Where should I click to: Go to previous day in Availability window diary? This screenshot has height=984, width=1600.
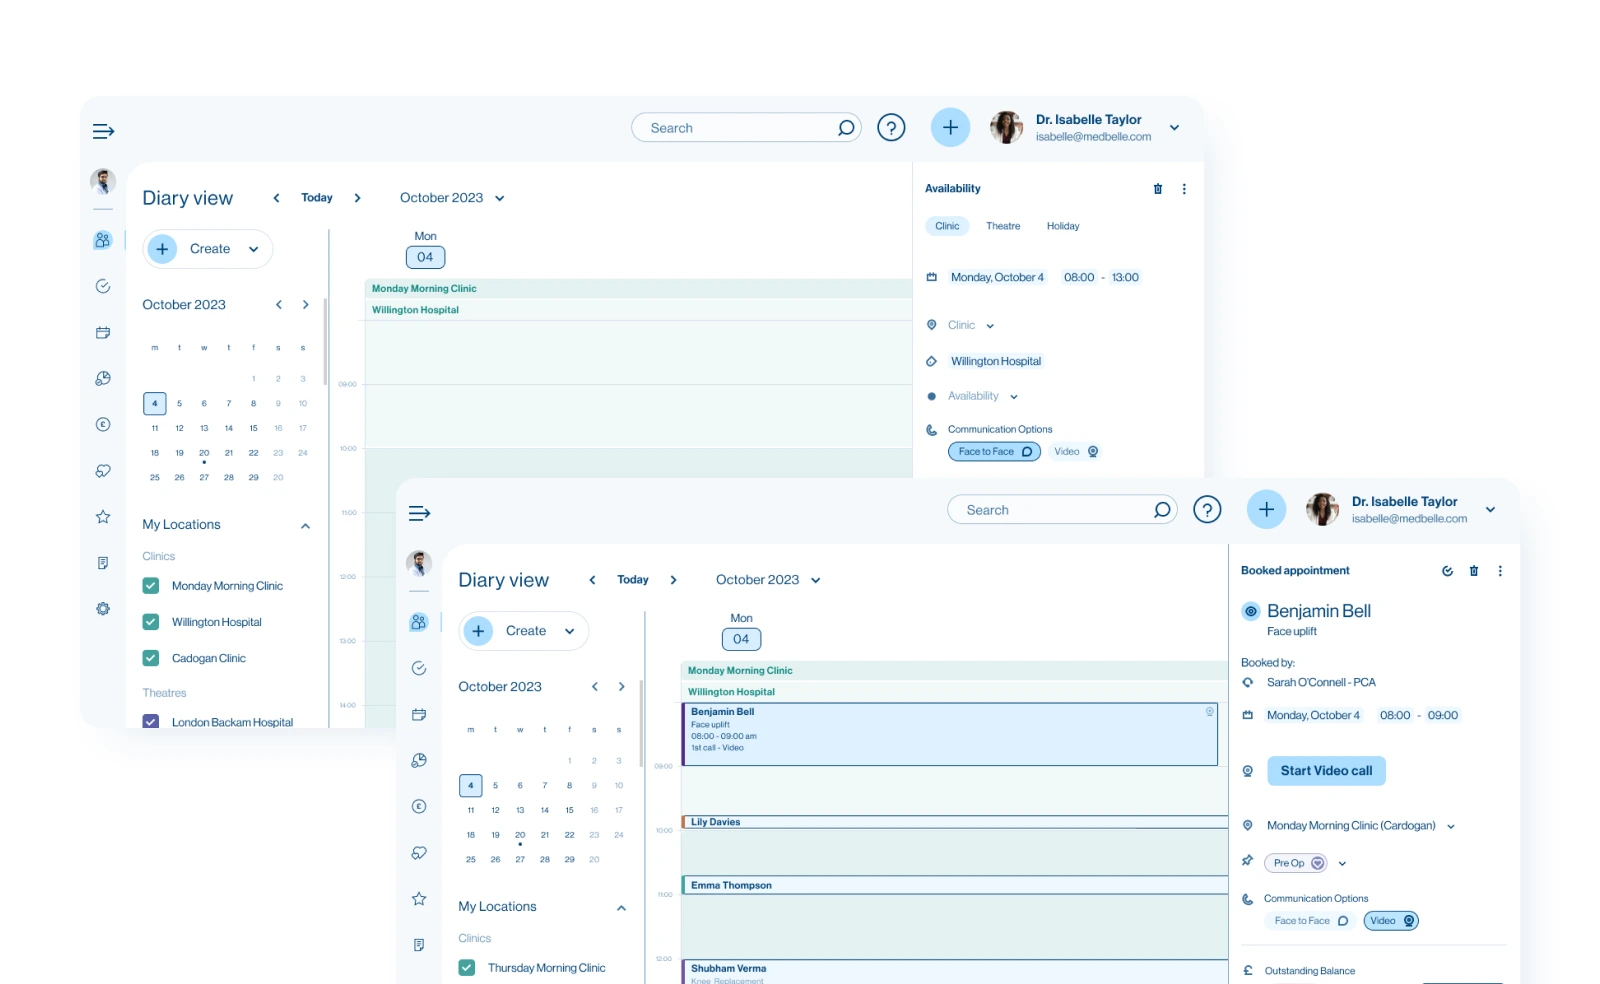pos(276,198)
